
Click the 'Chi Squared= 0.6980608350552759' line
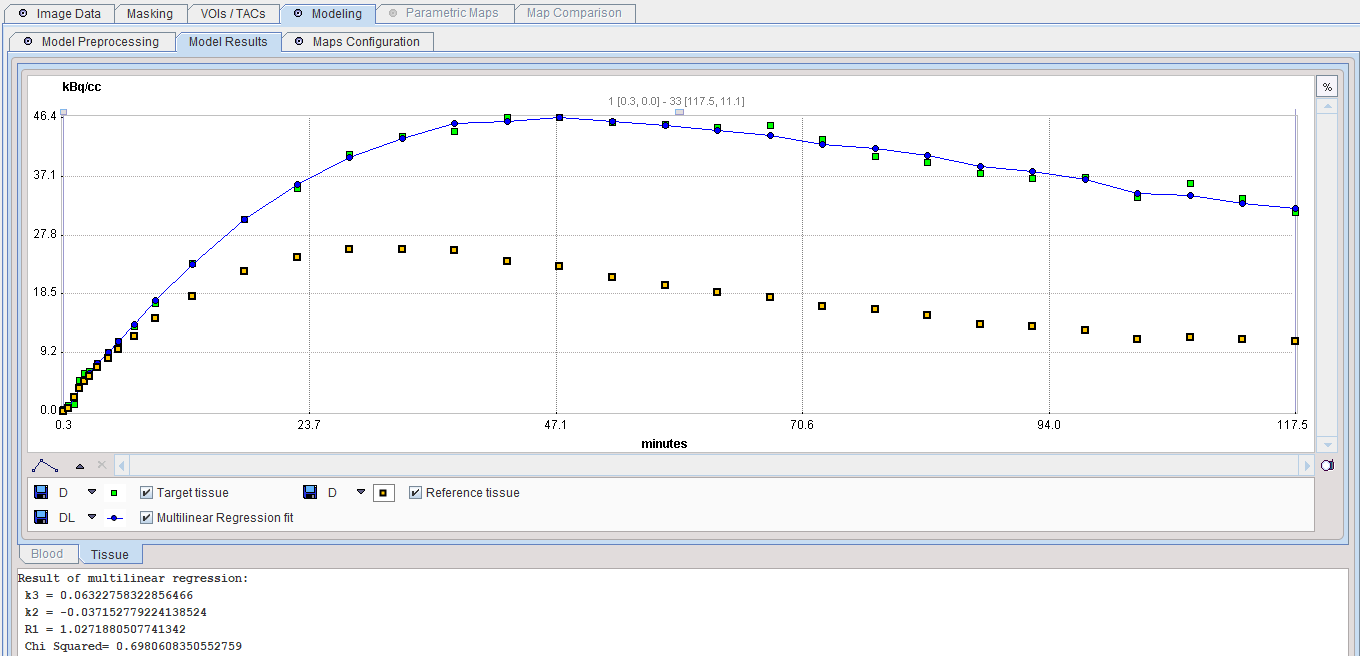tap(133, 646)
